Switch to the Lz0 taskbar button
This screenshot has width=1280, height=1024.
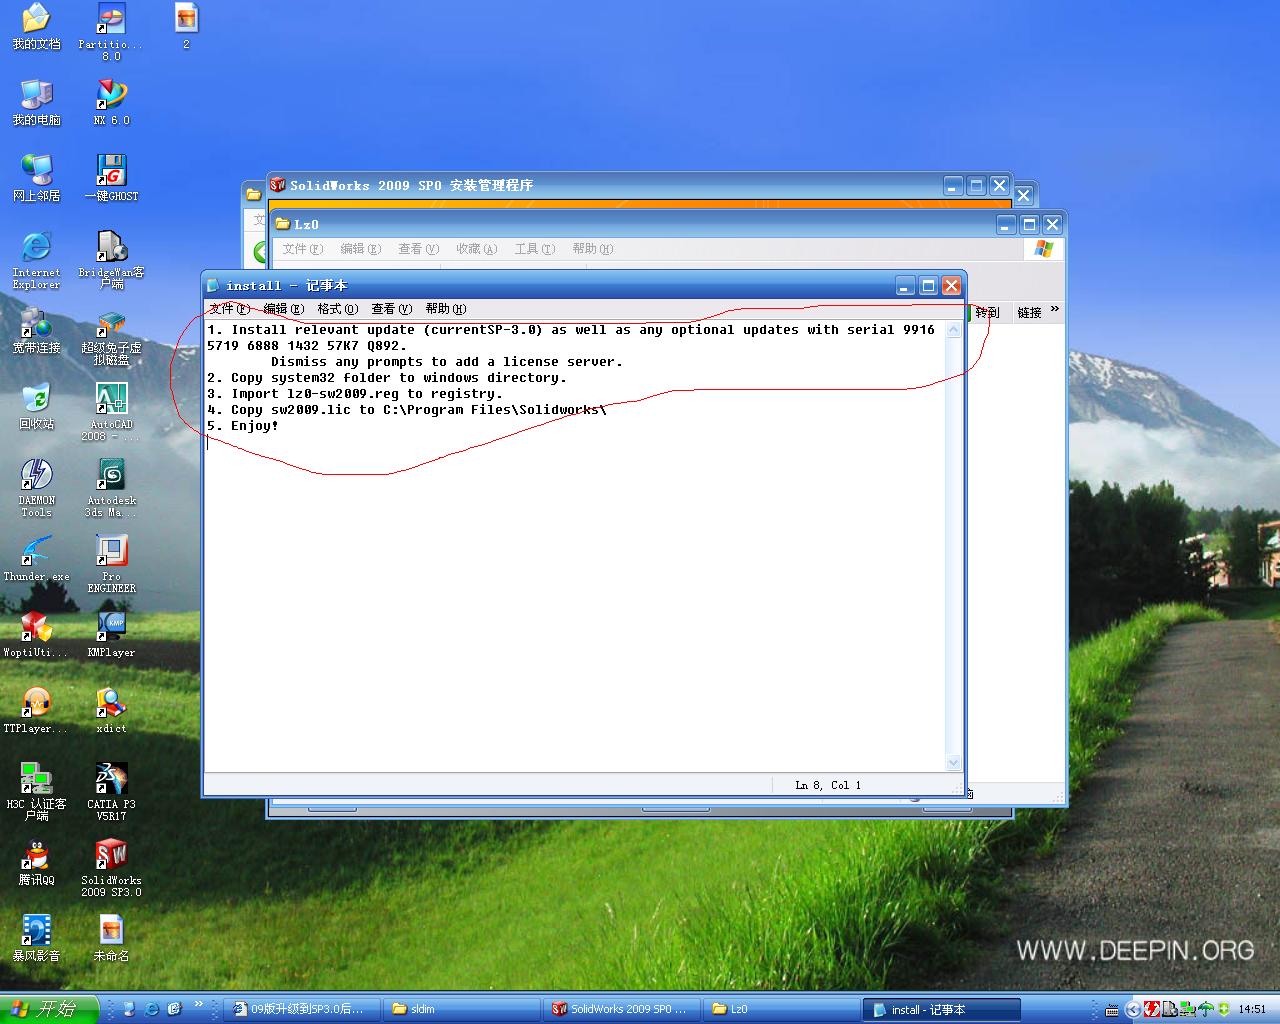coord(782,1009)
